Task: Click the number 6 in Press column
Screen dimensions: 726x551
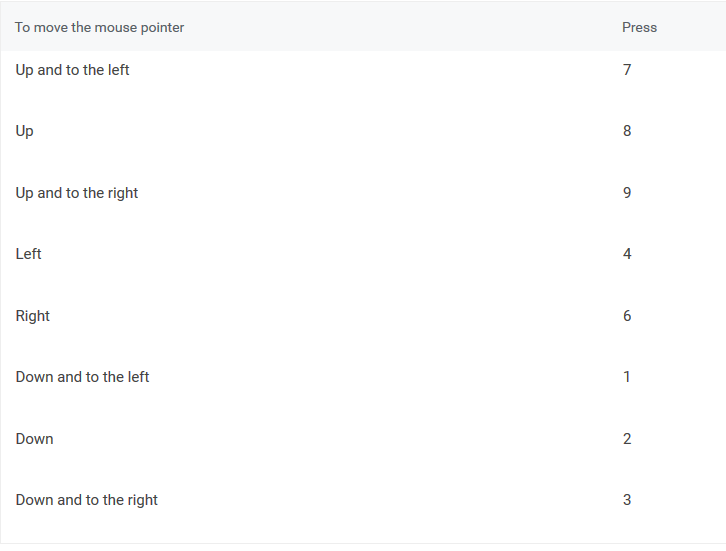Action: (627, 316)
